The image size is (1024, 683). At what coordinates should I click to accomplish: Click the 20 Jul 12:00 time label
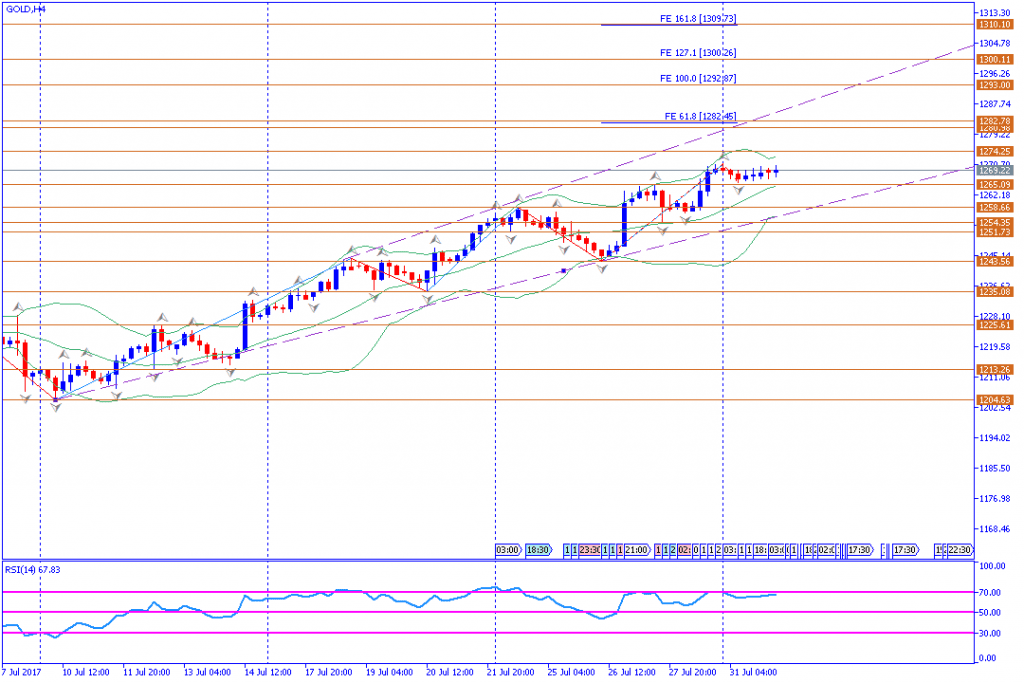tap(450, 673)
